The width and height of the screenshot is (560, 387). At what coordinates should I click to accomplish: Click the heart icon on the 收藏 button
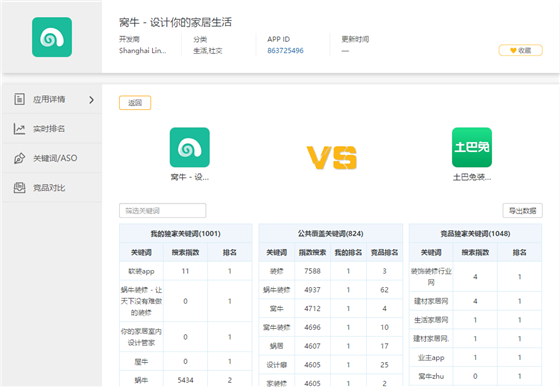pos(513,51)
